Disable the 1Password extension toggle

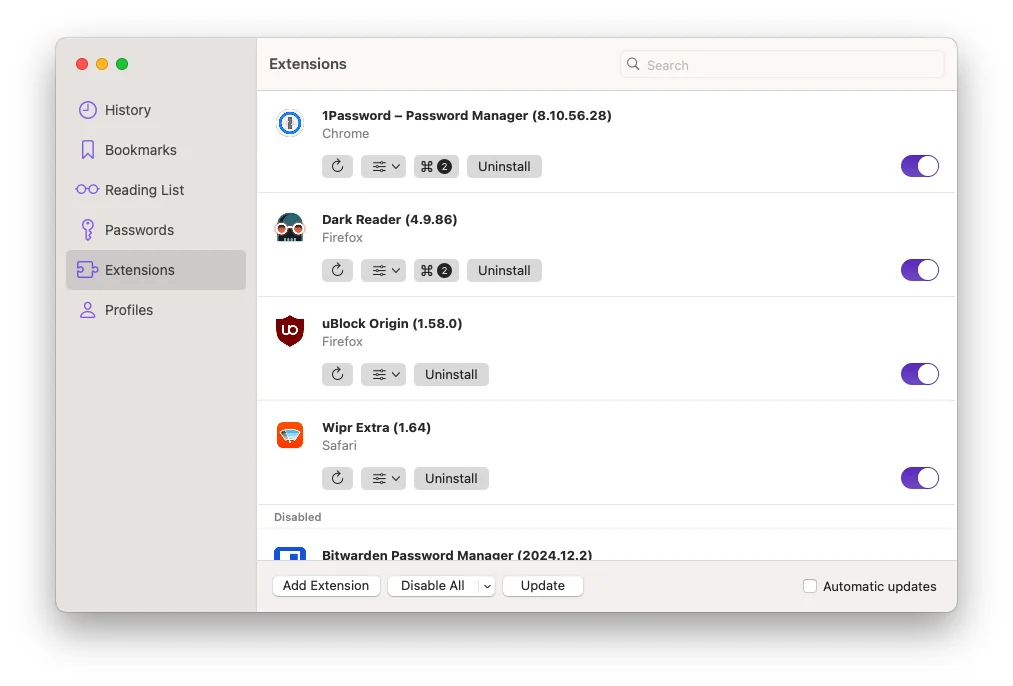(x=919, y=167)
